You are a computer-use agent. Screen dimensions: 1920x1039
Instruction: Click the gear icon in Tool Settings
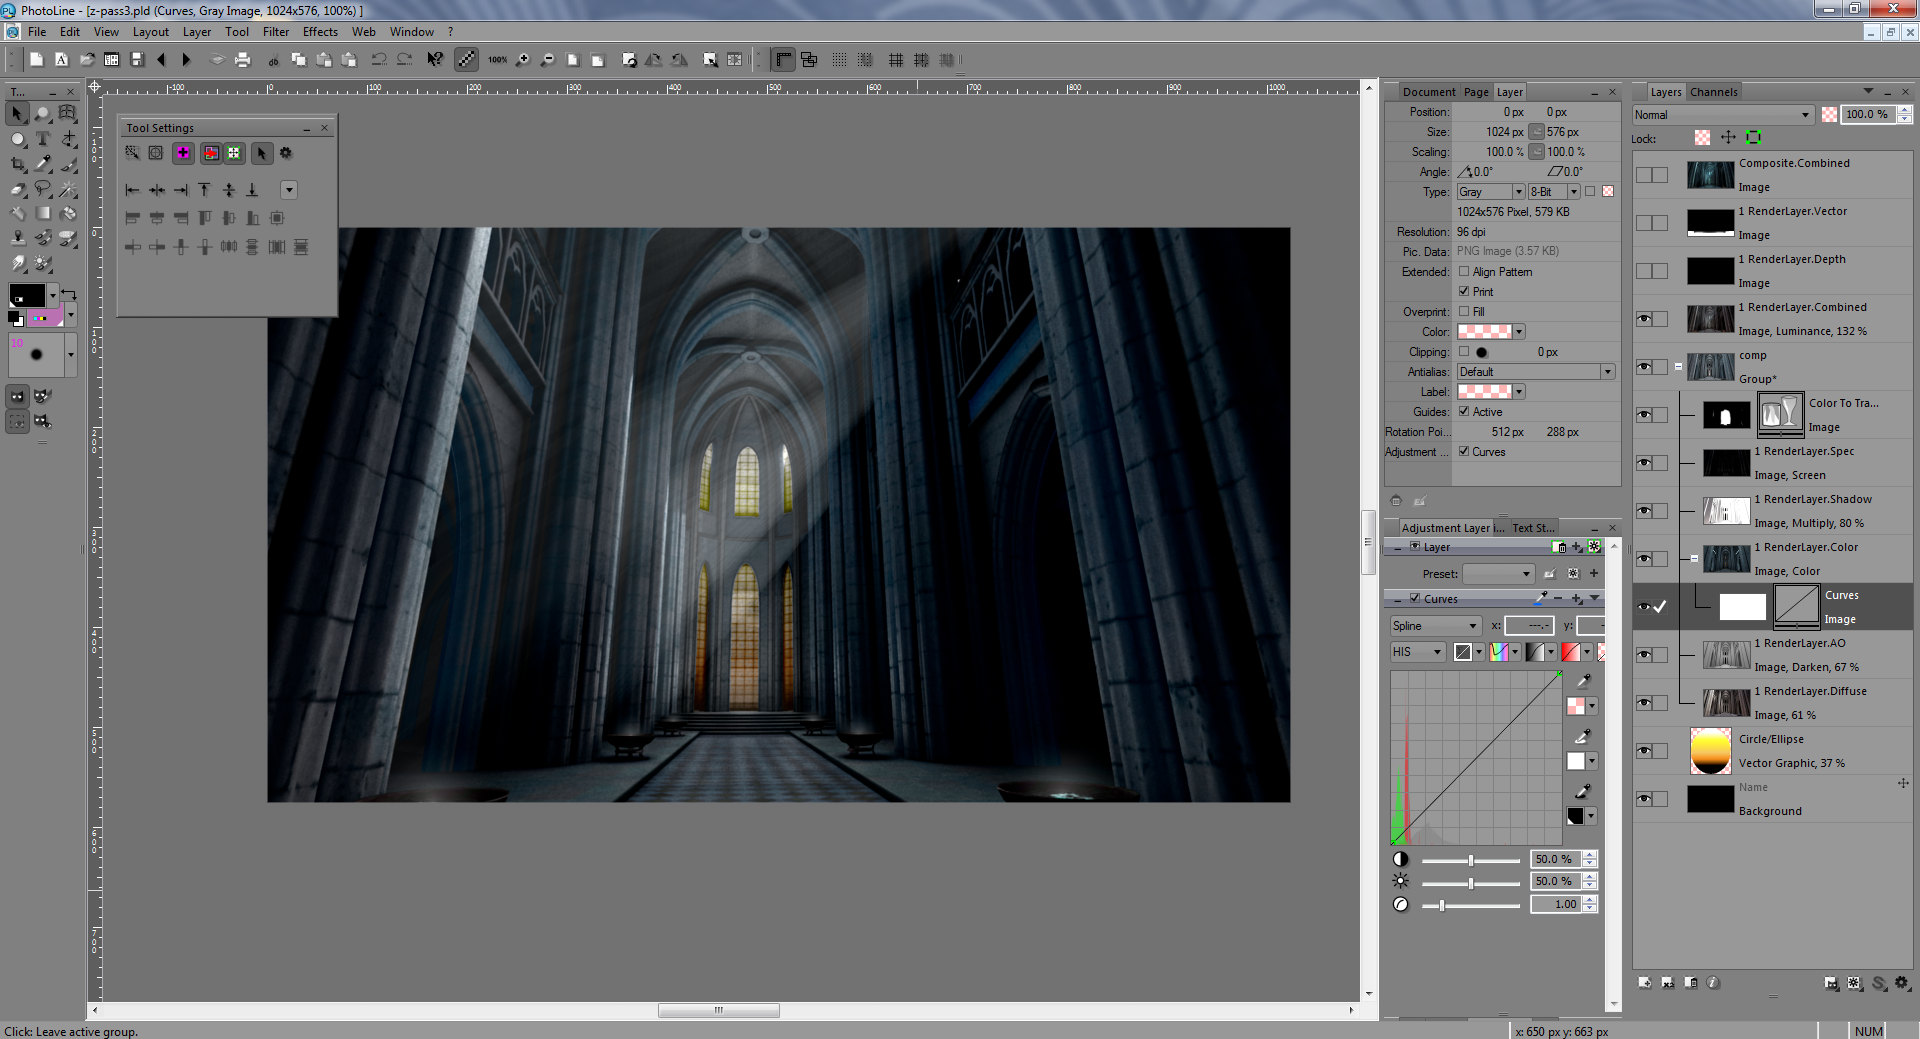pos(286,153)
